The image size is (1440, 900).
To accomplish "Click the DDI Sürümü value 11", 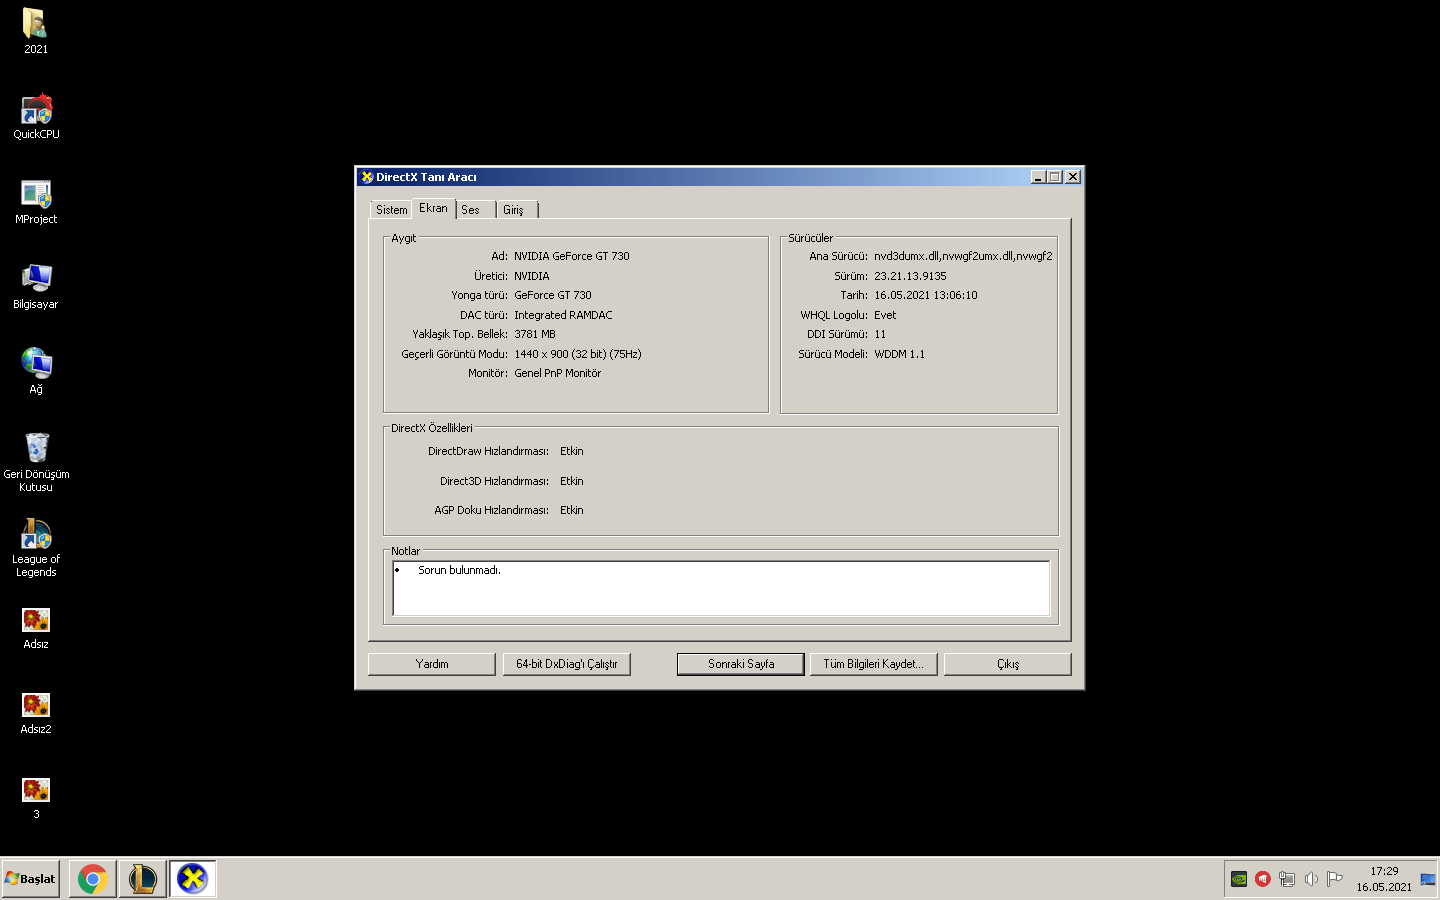I will tap(880, 334).
